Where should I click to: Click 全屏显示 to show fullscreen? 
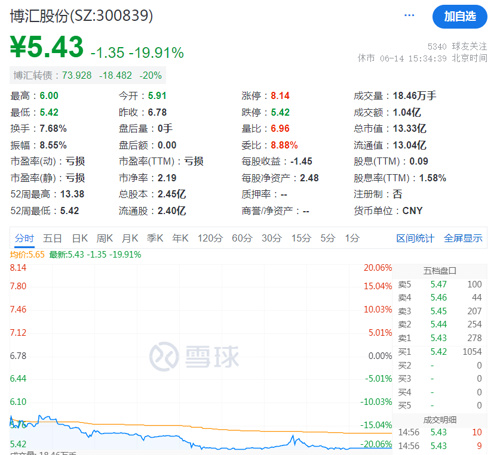[463, 238]
